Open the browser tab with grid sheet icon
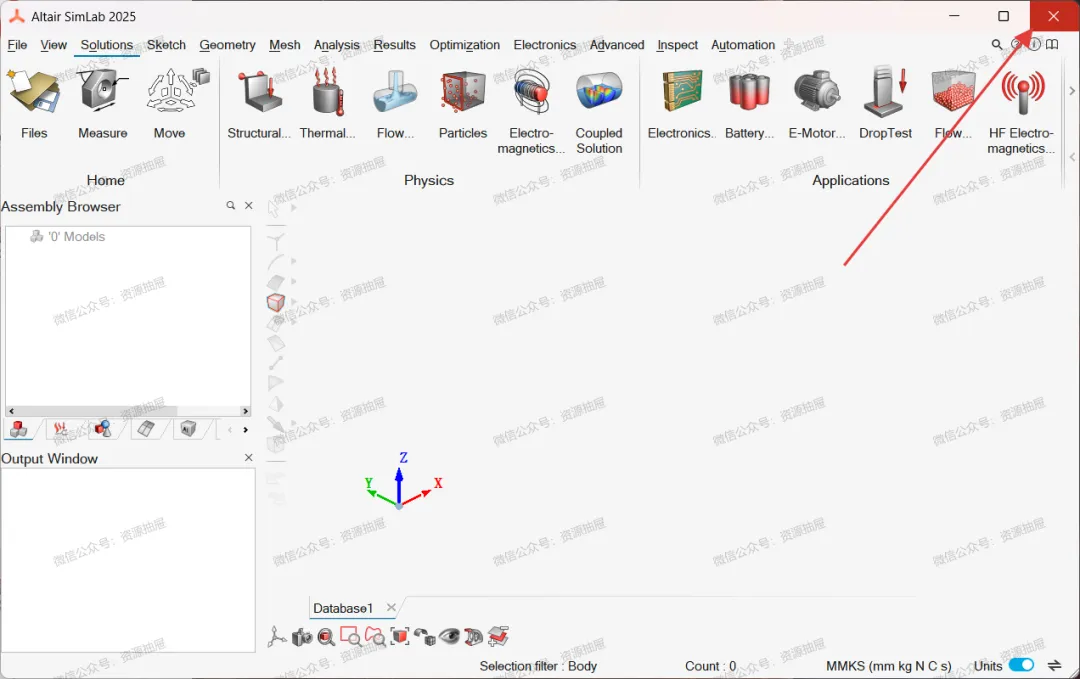The width and height of the screenshot is (1080, 679). pyautogui.click(x=145, y=429)
